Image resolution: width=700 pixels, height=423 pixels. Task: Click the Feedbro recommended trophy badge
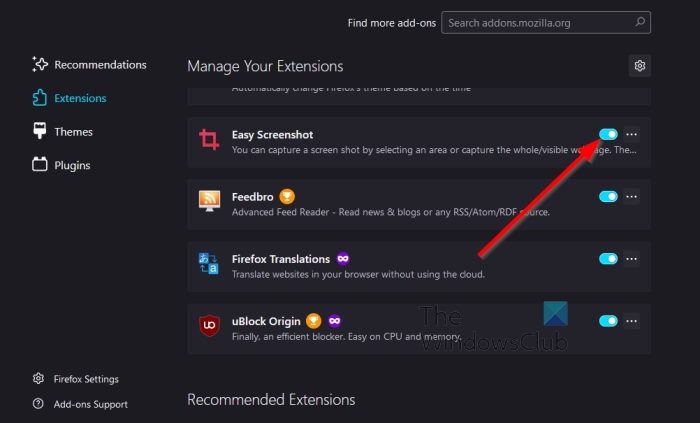point(287,196)
